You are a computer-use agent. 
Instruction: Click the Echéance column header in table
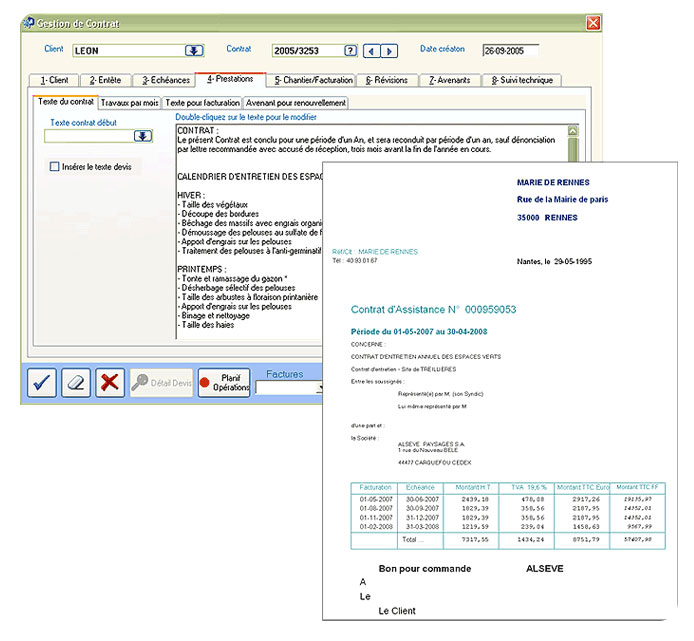(x=420, y=487)
